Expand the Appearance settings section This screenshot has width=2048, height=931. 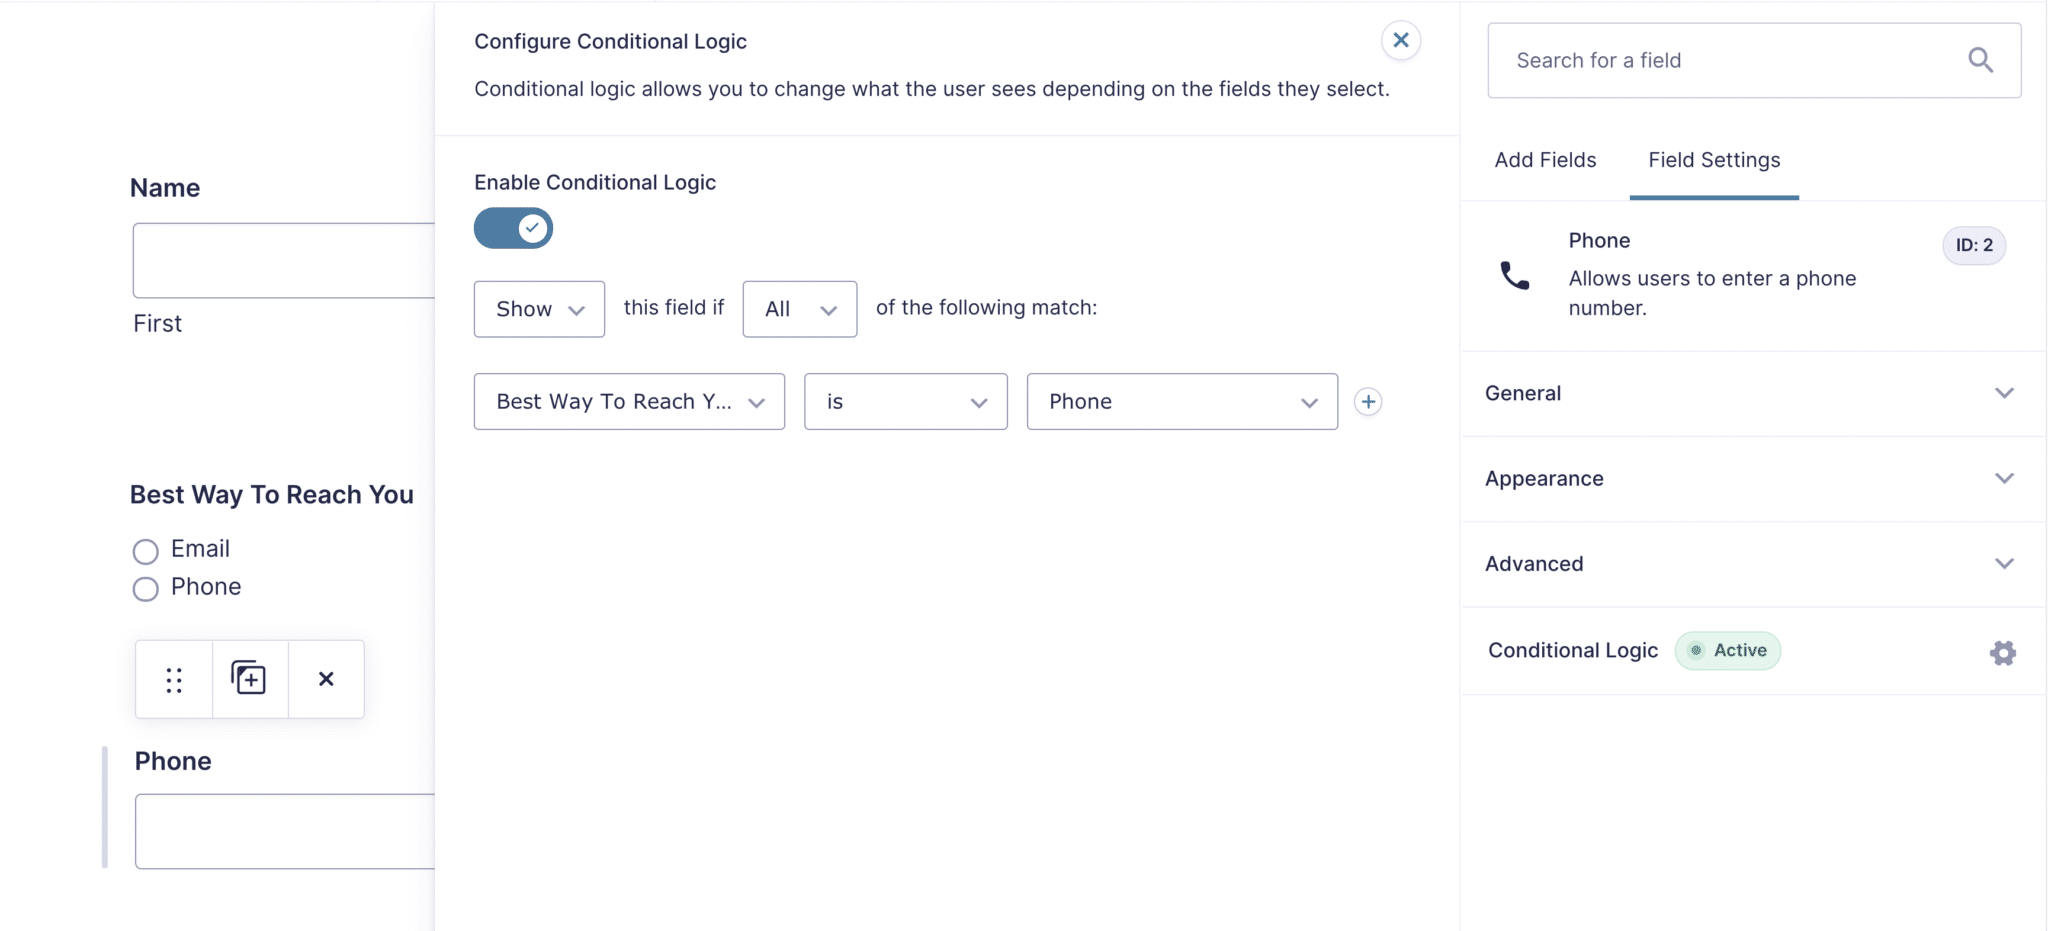point(1750,479)
